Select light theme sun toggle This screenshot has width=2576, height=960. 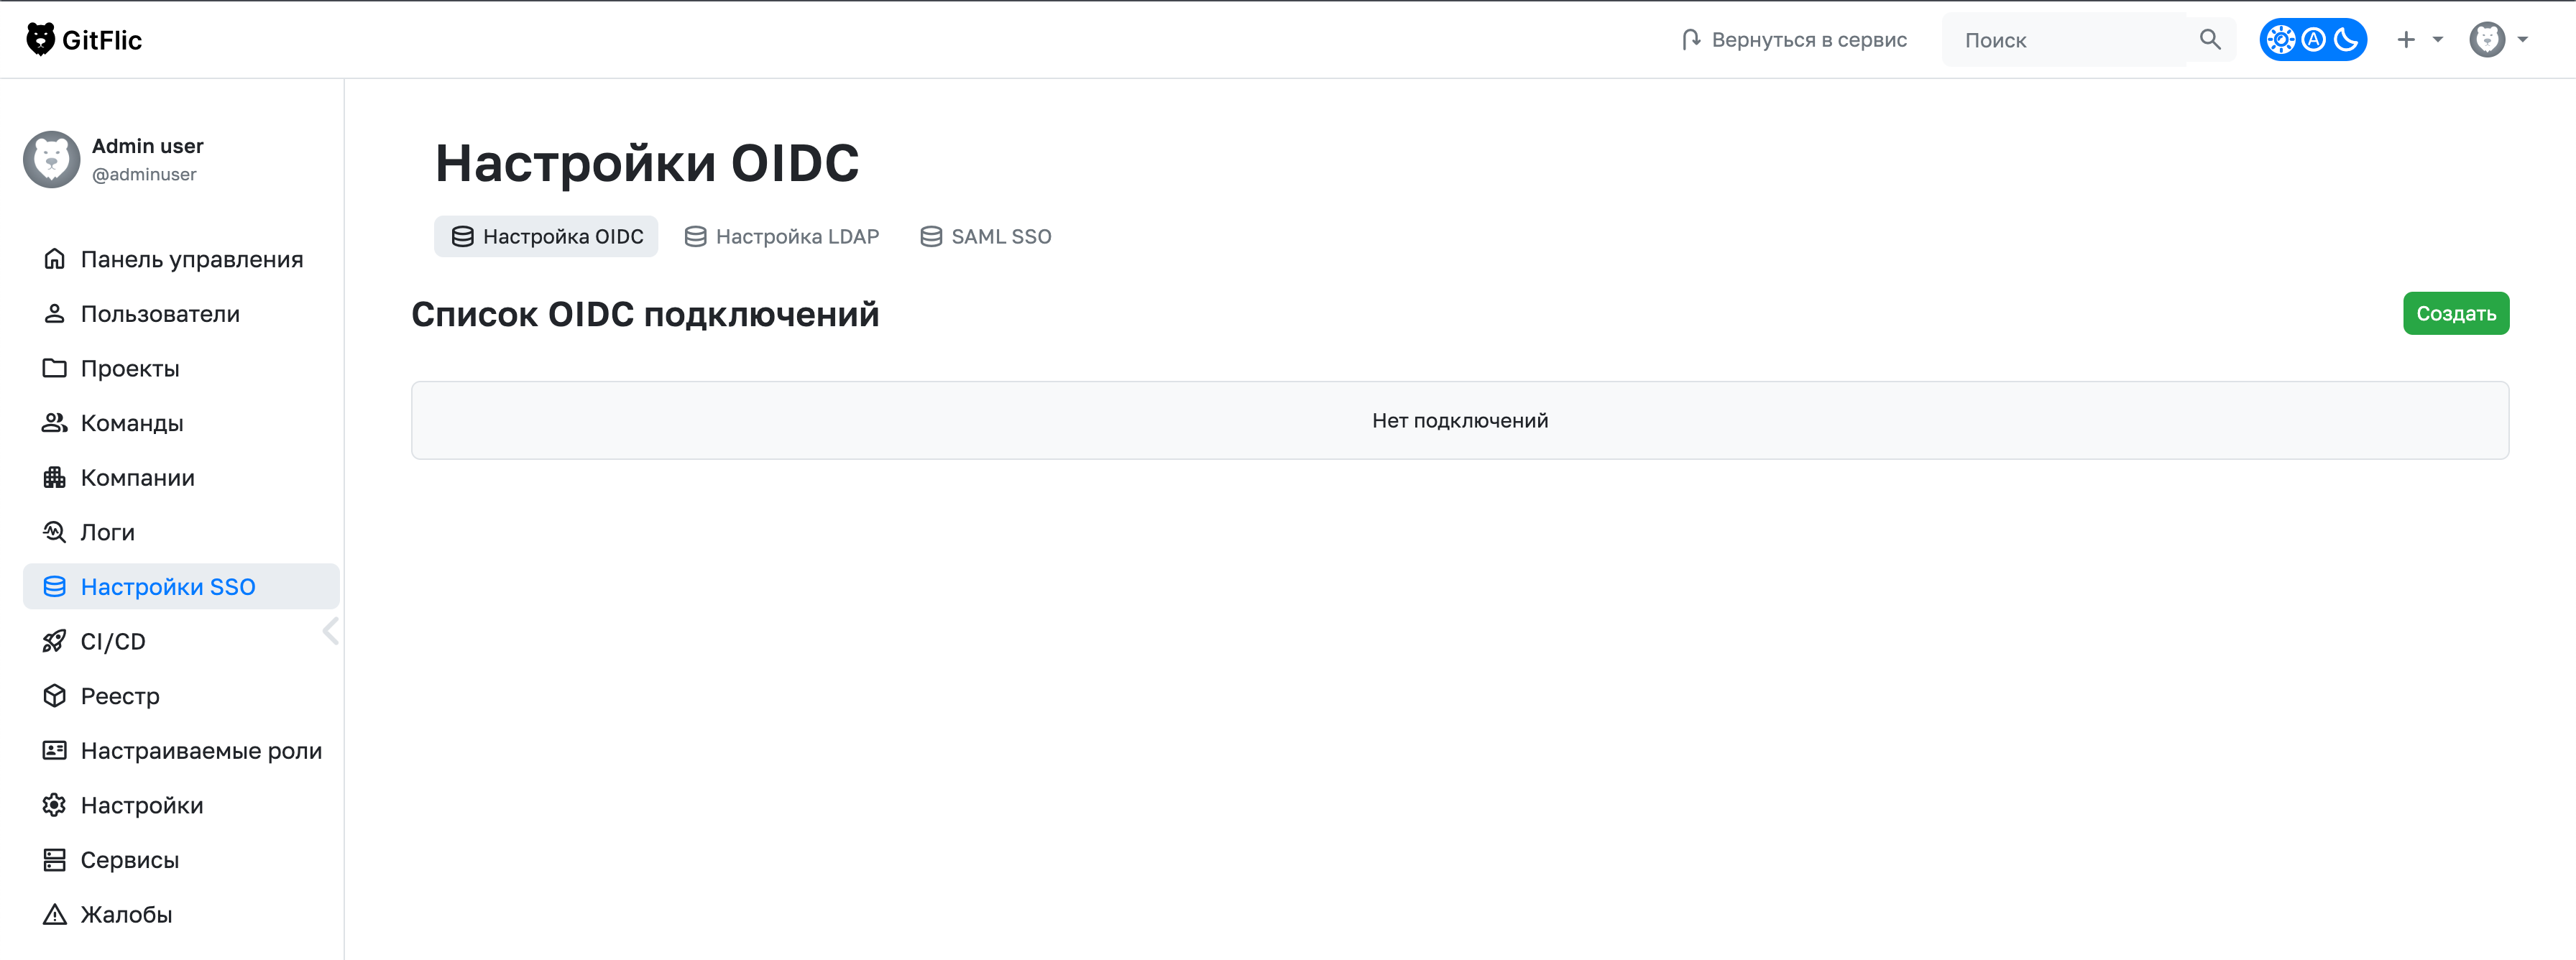(x=2281, y=40)
